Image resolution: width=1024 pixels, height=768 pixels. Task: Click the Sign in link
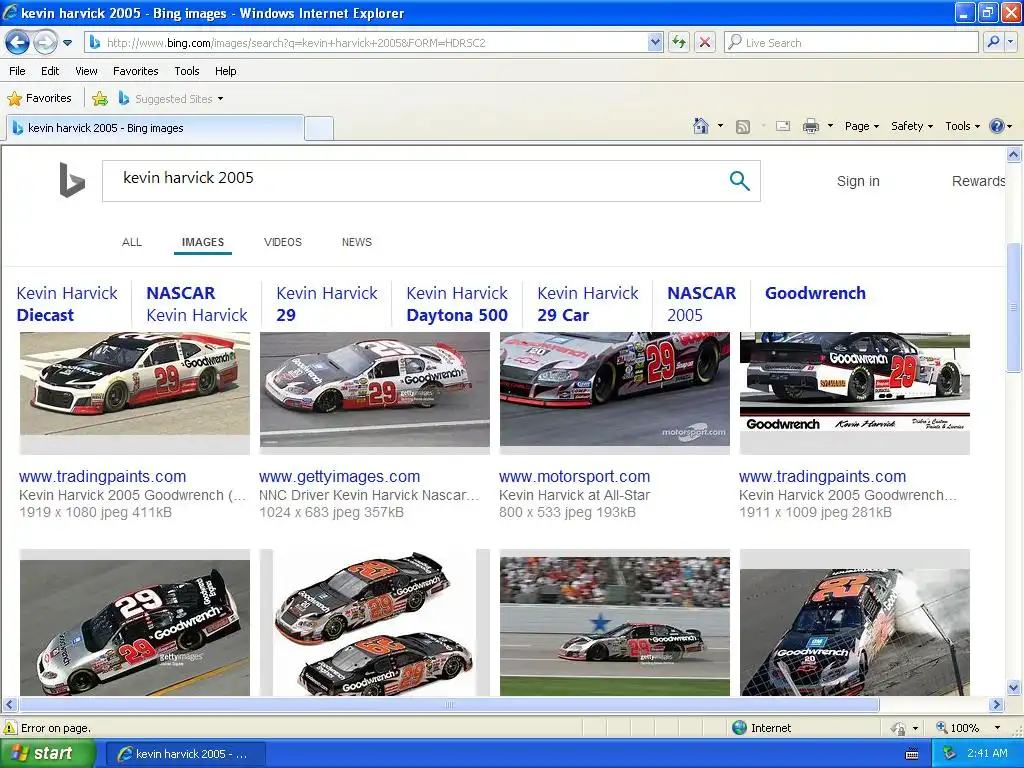[858, 182]
